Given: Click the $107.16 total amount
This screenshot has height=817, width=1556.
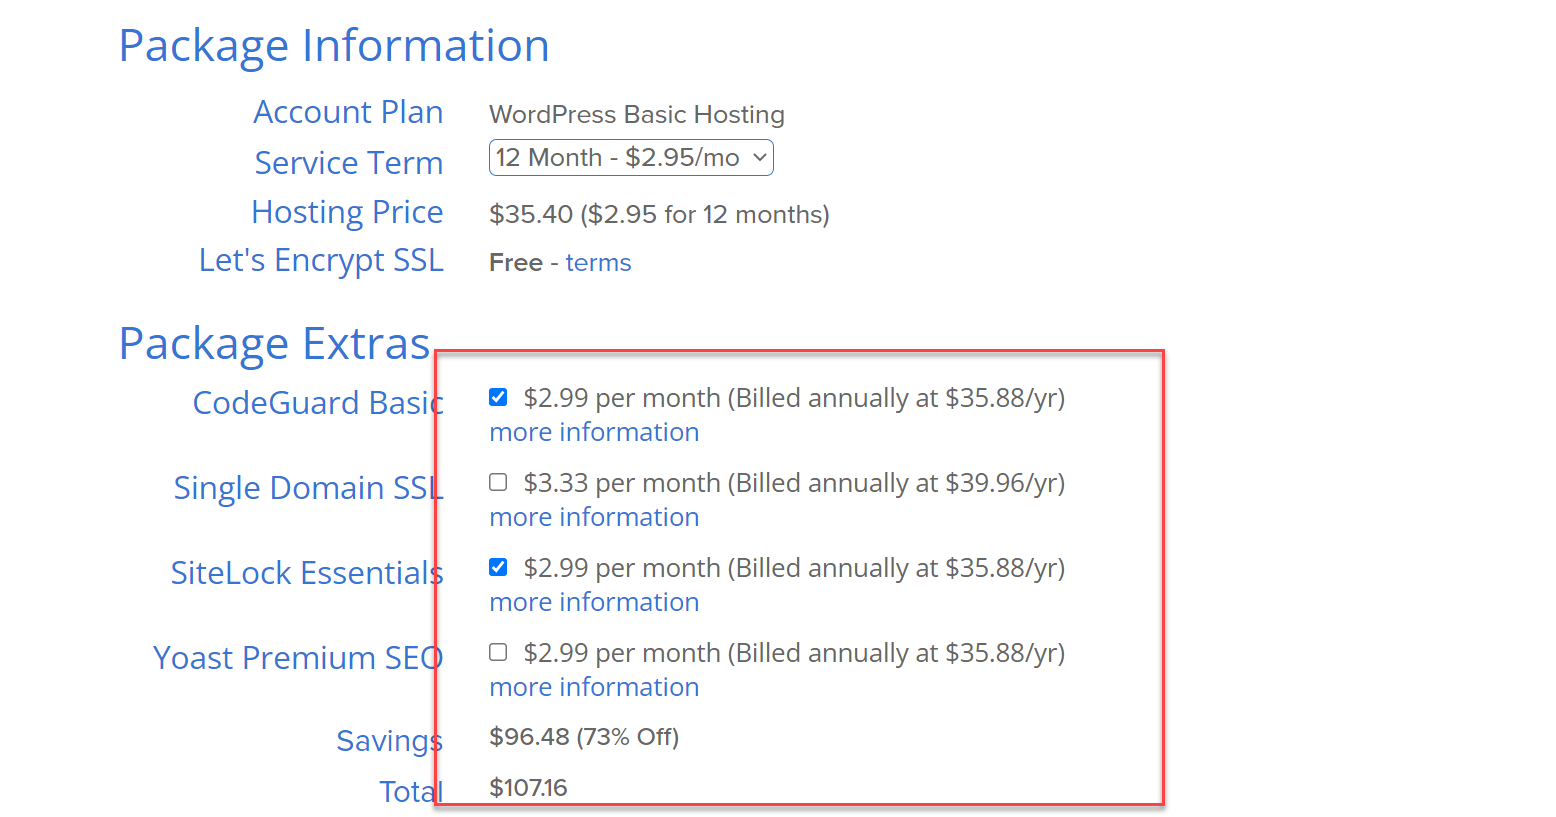Looking at the screenshot, I should 528,788.
